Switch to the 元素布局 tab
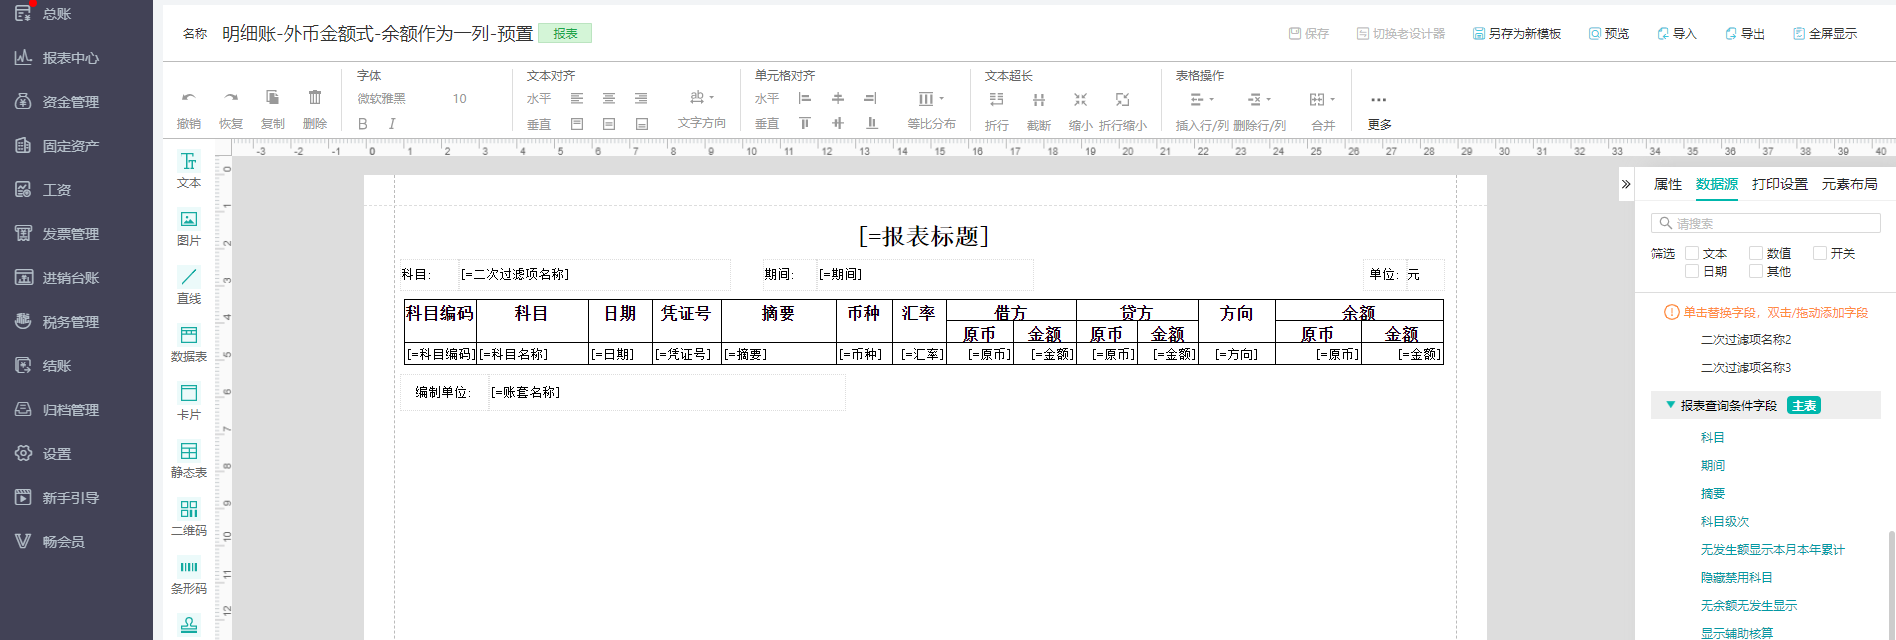The width and height of the screenshot is (1896, 640). tap(1850, 184)
